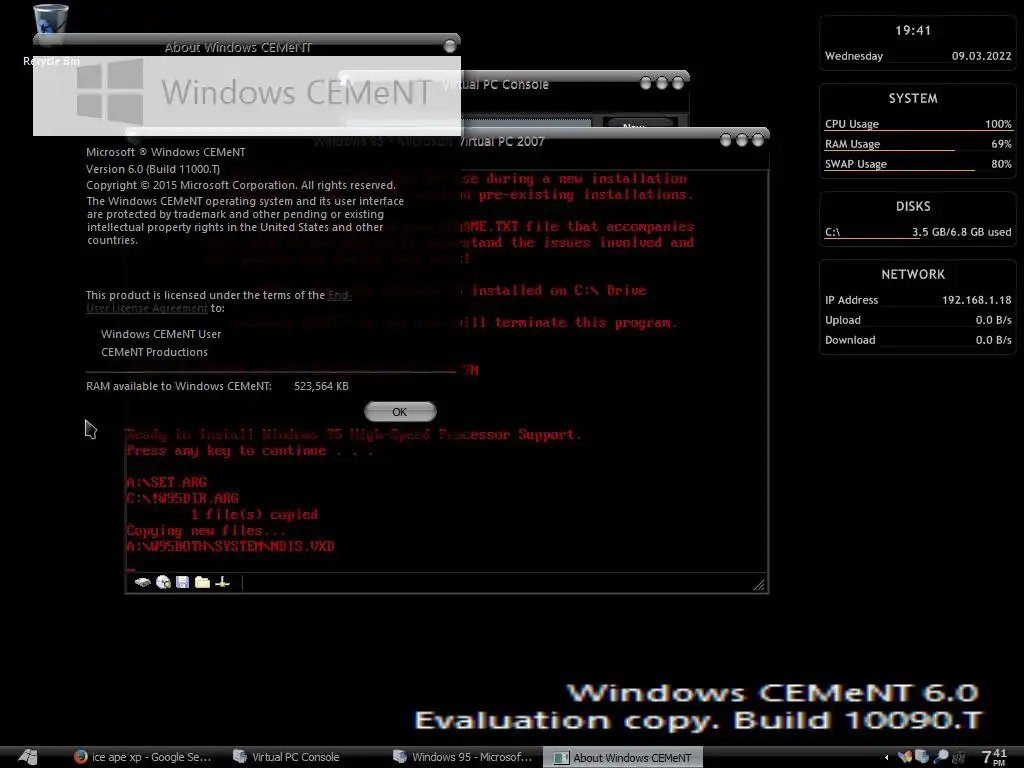Click the date 09.03.2022 in gadget
1024x768 pixels.
(x=981, y=56)
